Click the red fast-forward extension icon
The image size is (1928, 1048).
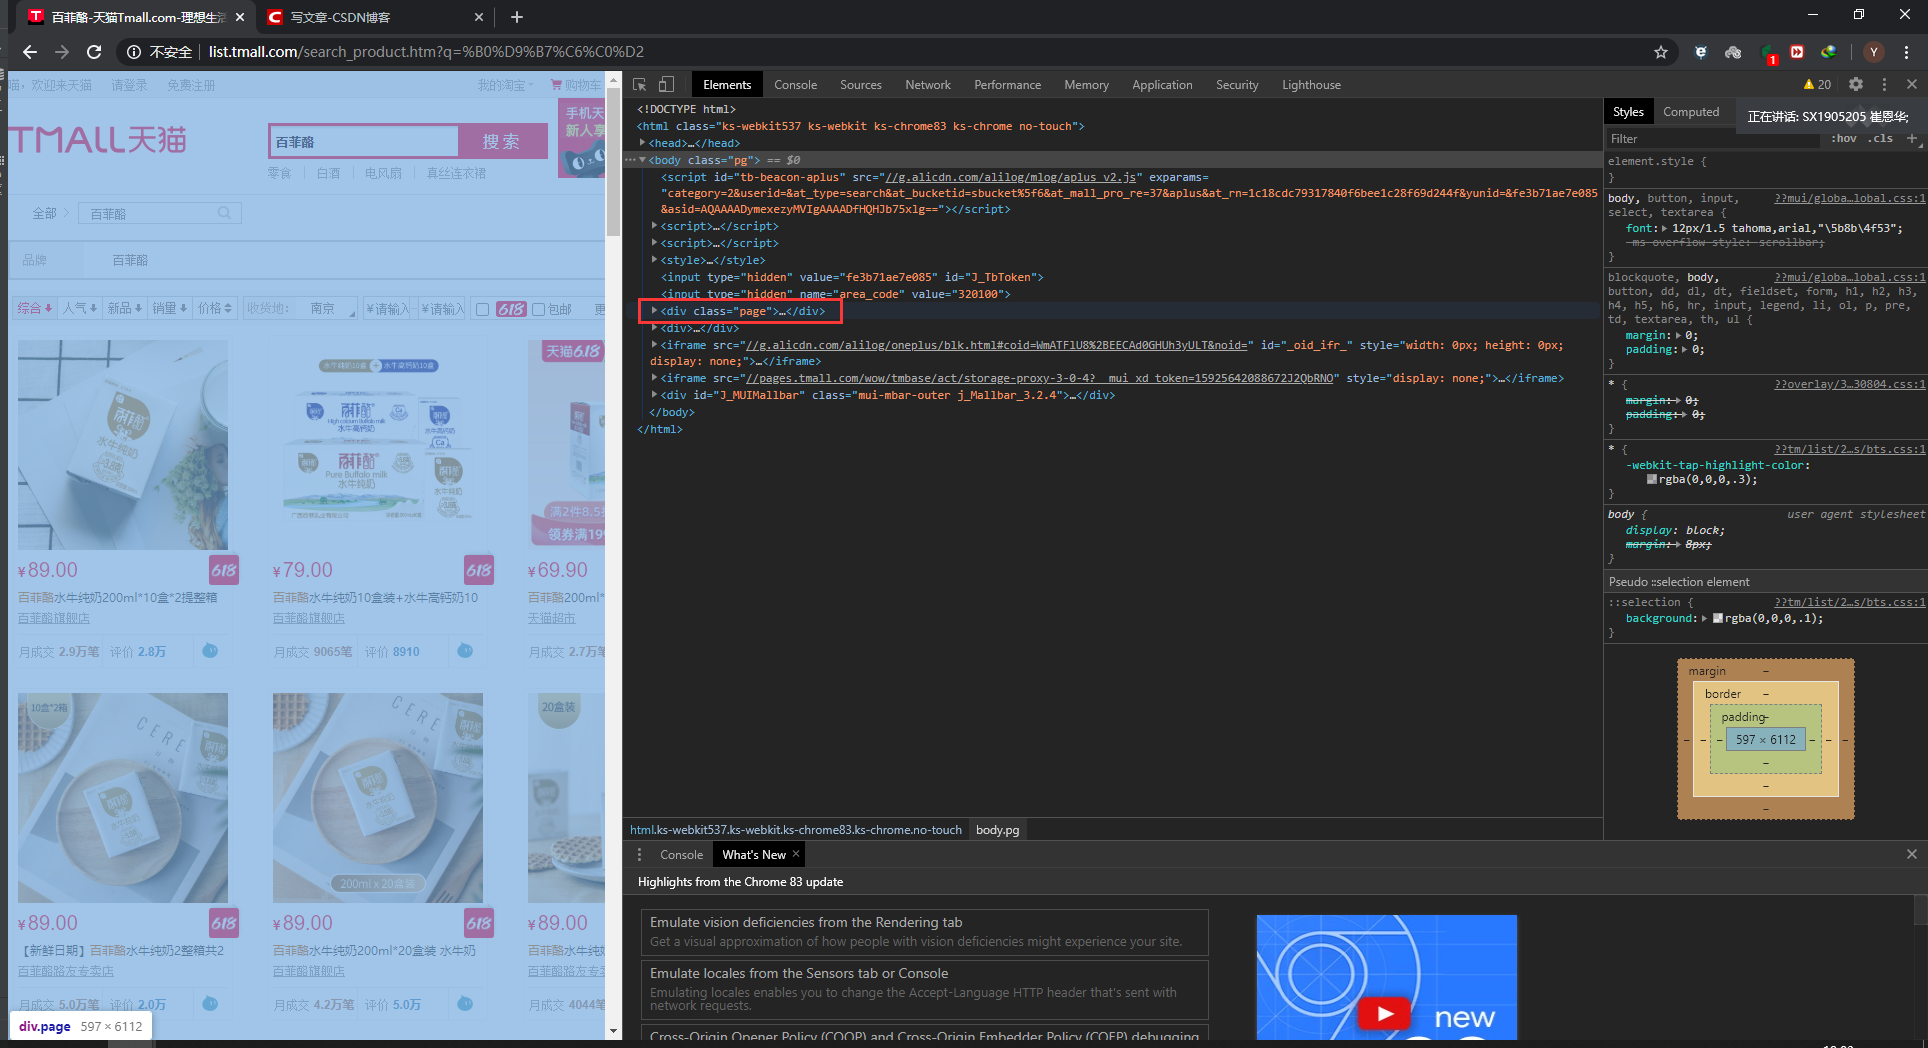click(x=1797, y=52)
